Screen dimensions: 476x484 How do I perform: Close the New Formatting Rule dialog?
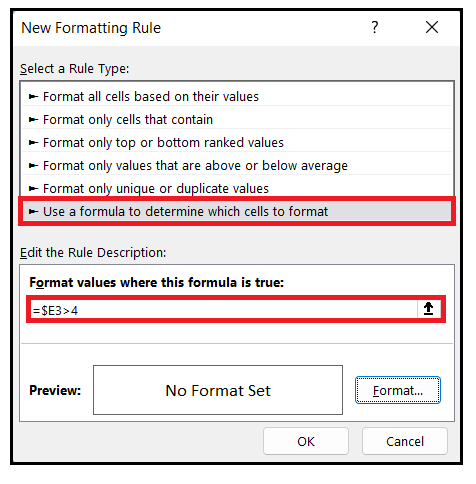(432, 27)
